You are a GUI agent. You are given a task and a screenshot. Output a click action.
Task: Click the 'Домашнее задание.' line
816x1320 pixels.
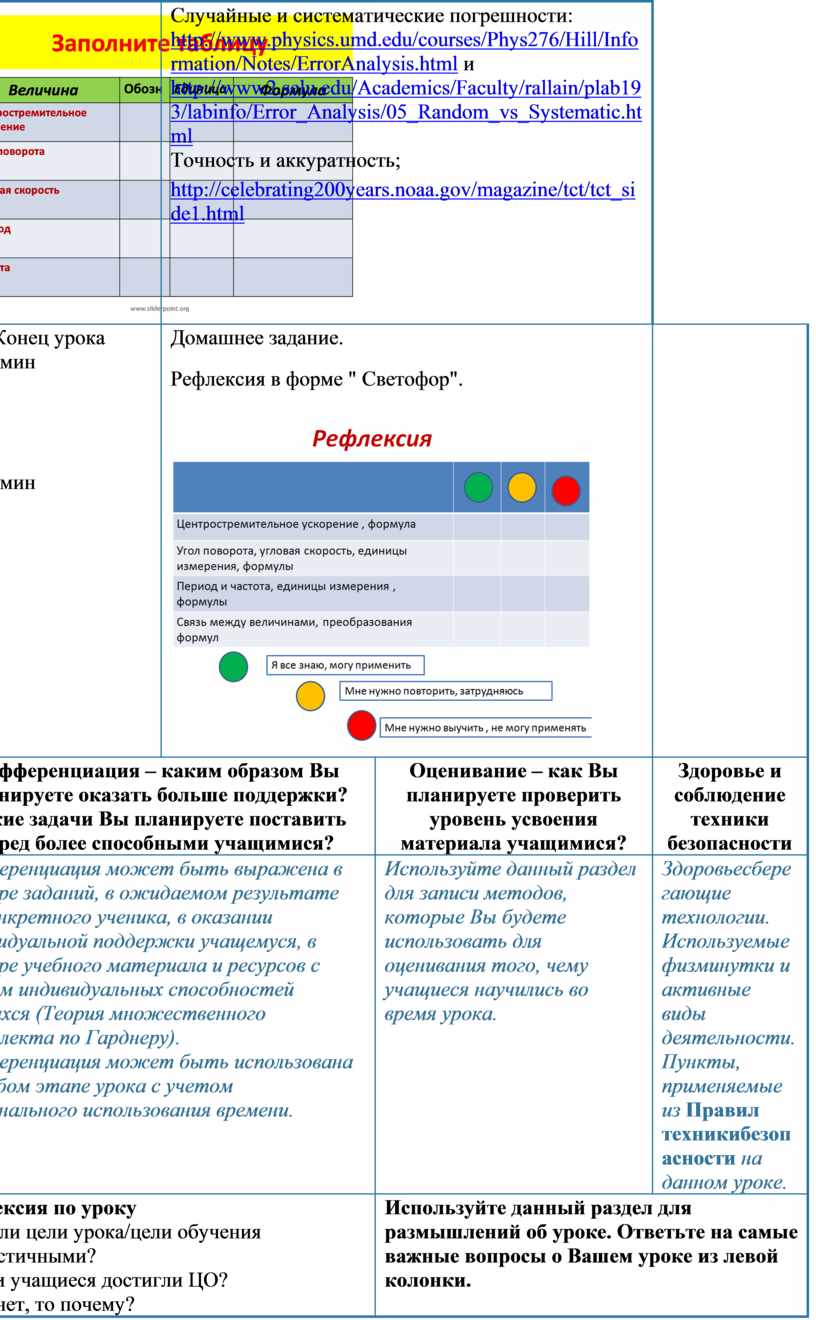click(257, 339)
